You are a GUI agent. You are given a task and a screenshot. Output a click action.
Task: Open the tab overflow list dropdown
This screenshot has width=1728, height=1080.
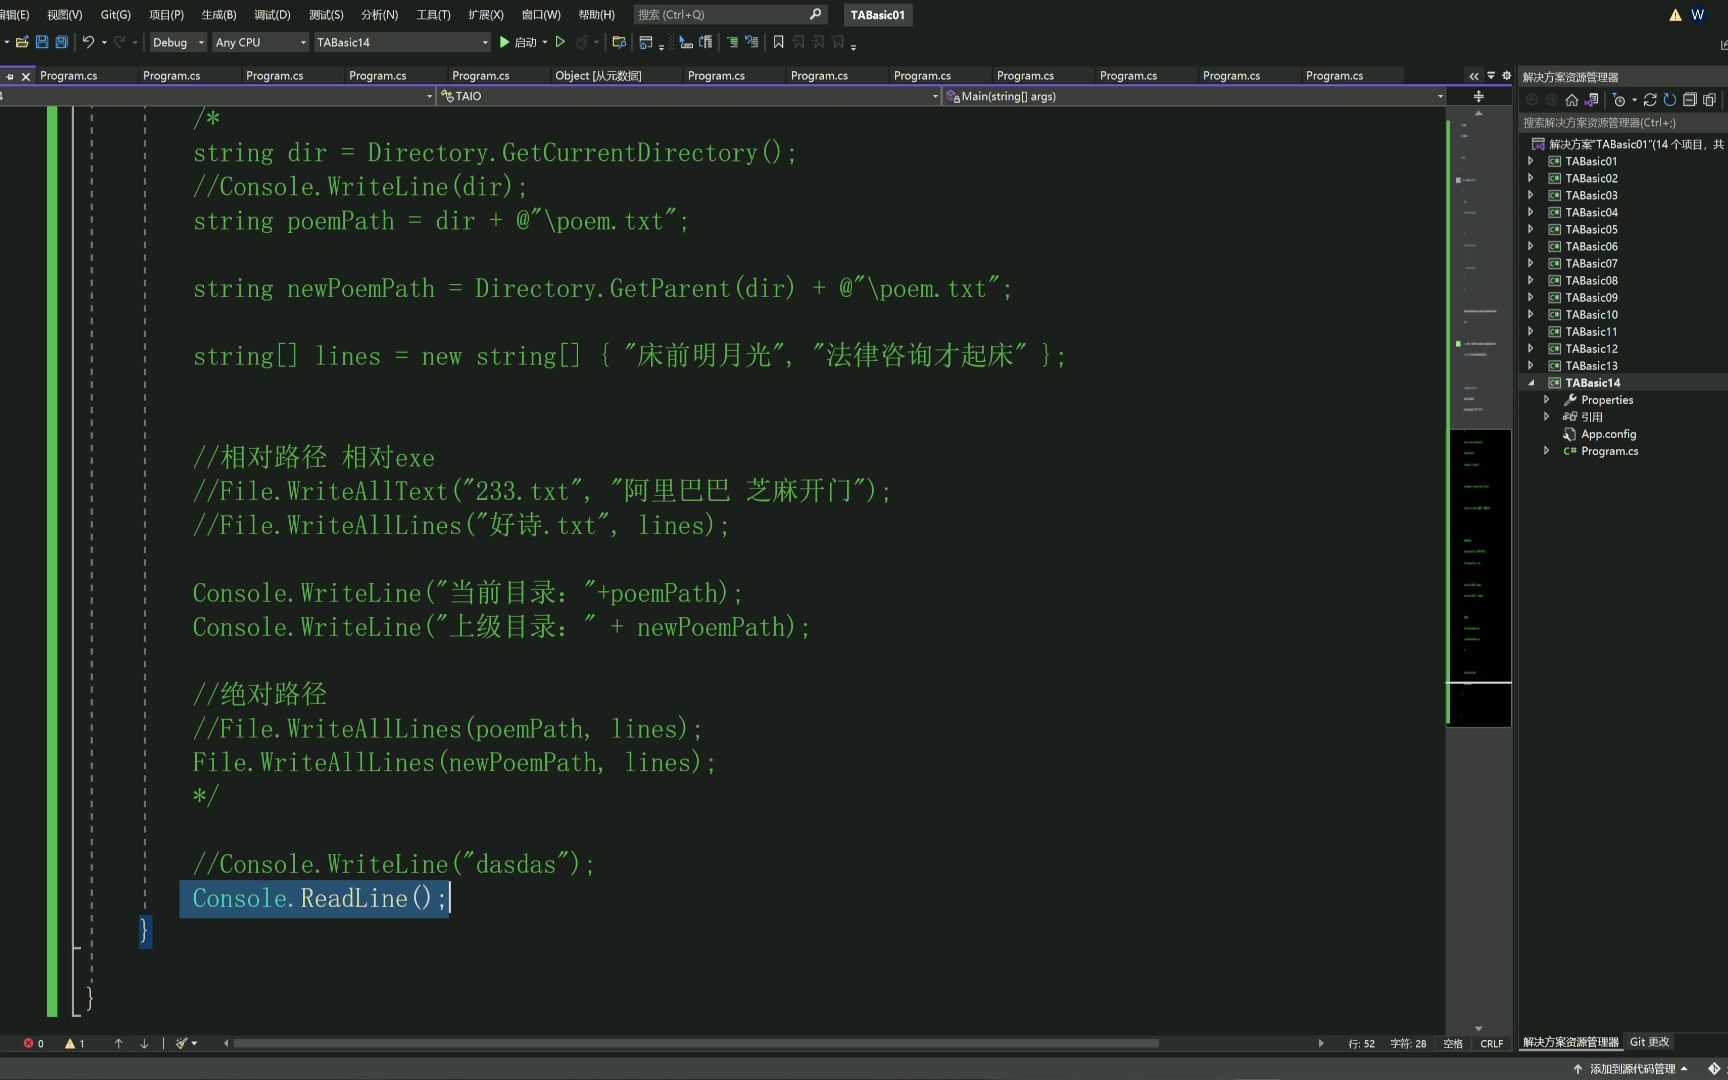pyautogui.click(x=1491, y=75)
